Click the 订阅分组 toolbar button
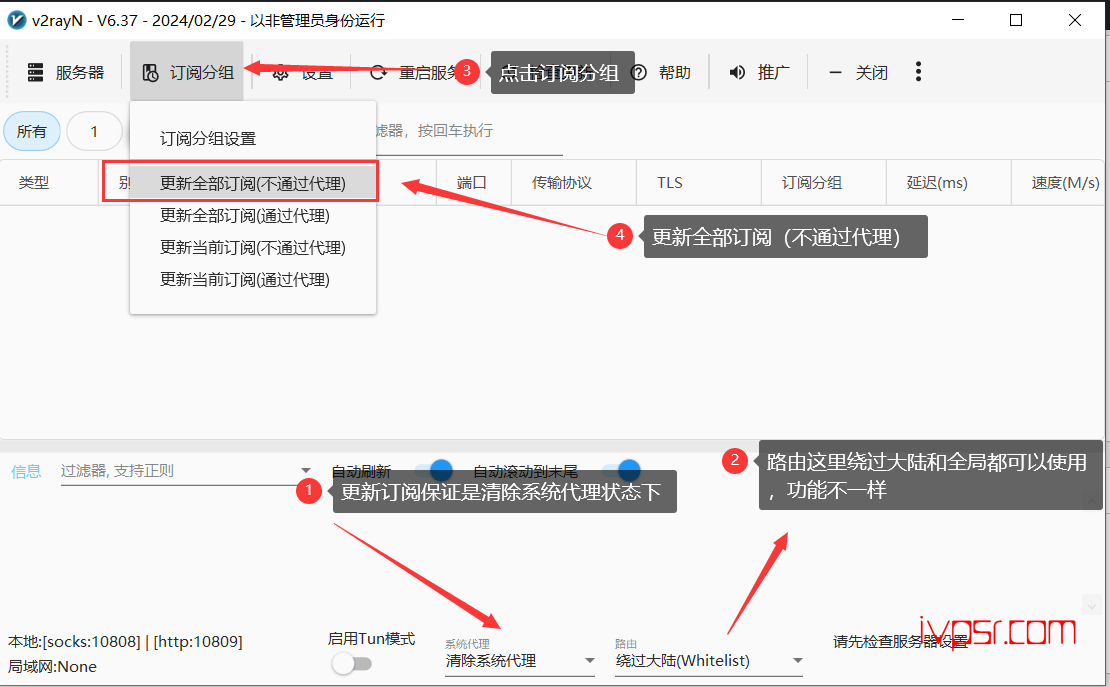 point(188,72)
